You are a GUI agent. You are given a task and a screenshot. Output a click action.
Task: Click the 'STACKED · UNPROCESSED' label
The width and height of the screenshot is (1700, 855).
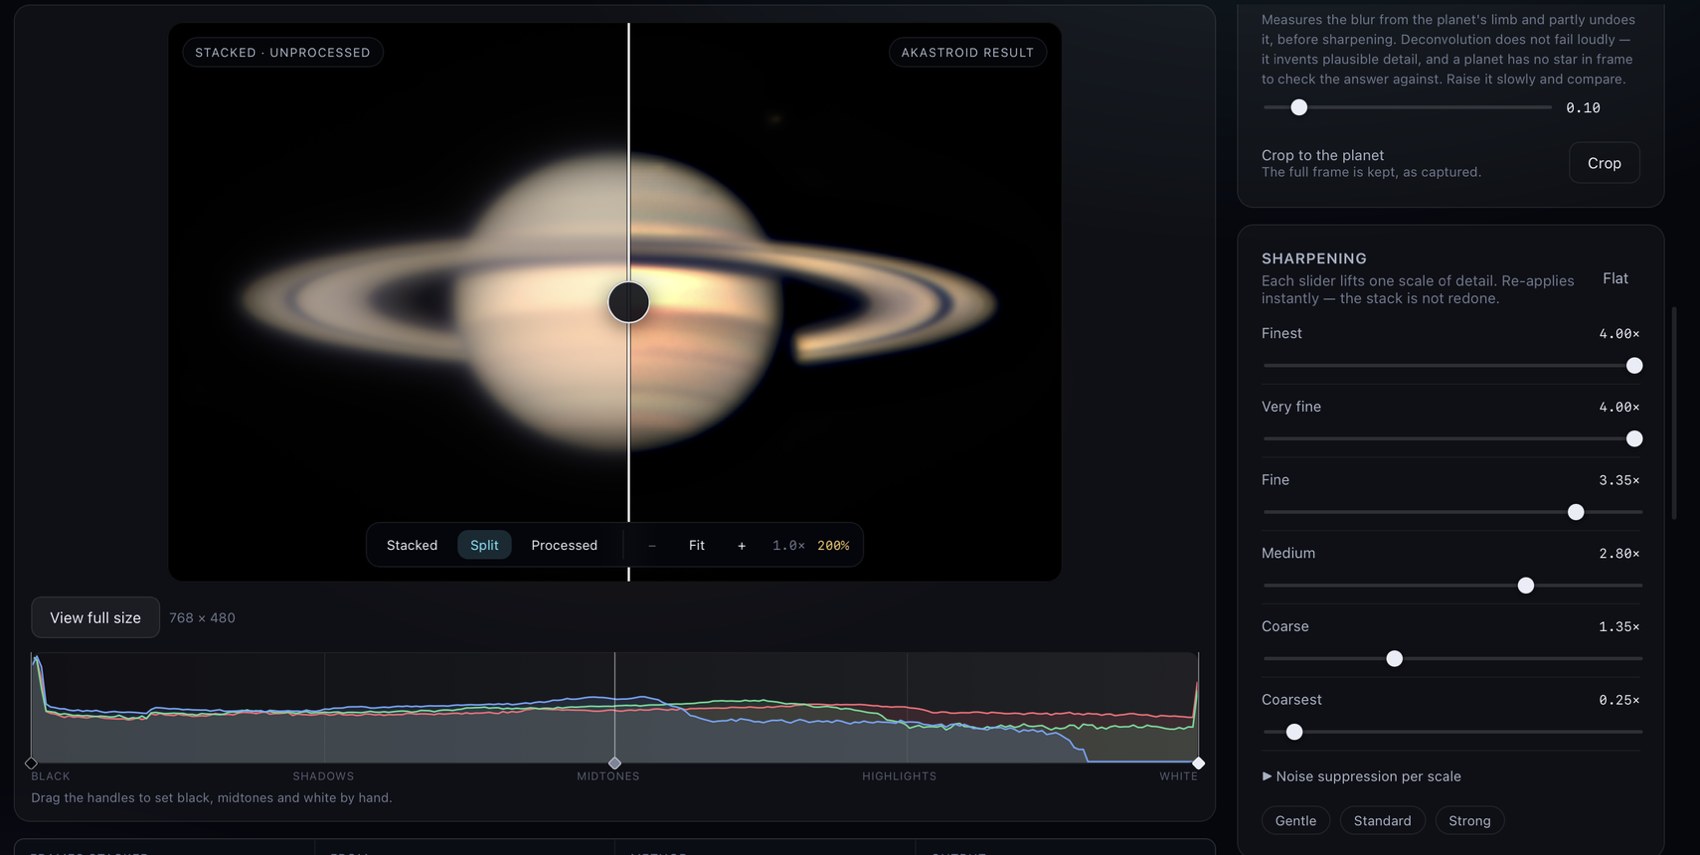pos(283,52)
